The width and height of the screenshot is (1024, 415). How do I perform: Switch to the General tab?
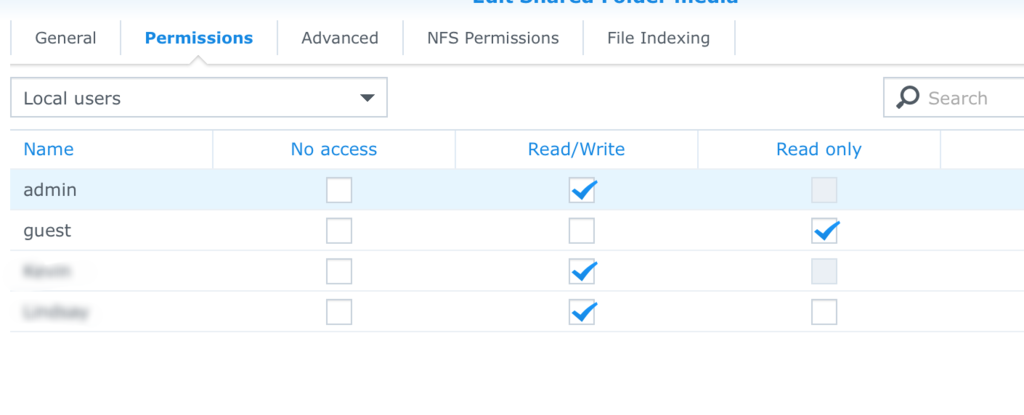coord(65,38)
